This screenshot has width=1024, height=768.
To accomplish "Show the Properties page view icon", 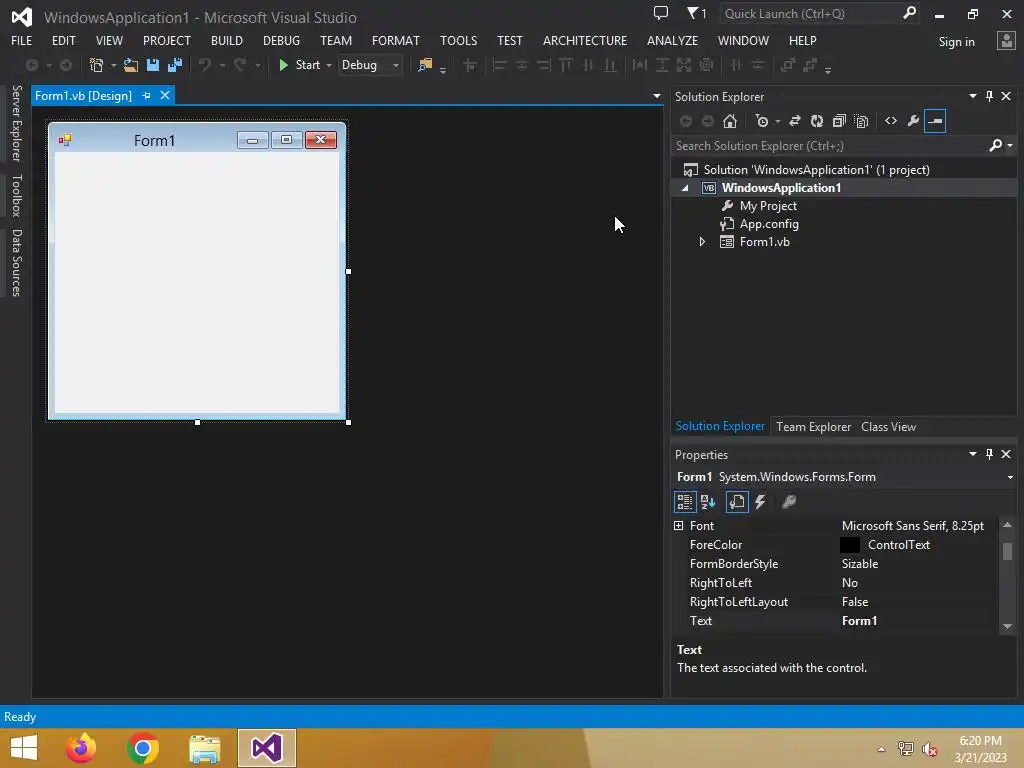I will tap(737, 502).
